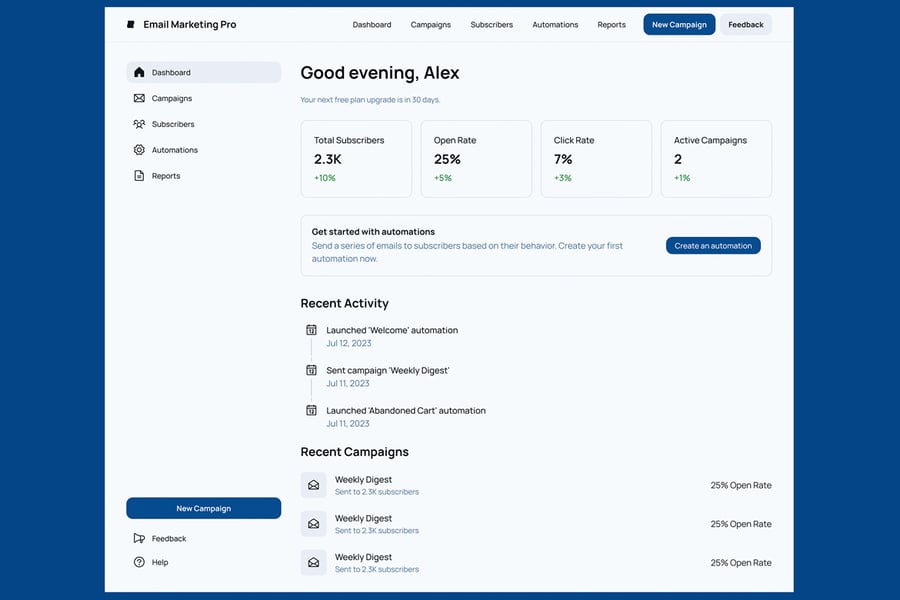Select Automations in the top navigation bar
The height and width of the screenshot is (600, 900).
555,25
